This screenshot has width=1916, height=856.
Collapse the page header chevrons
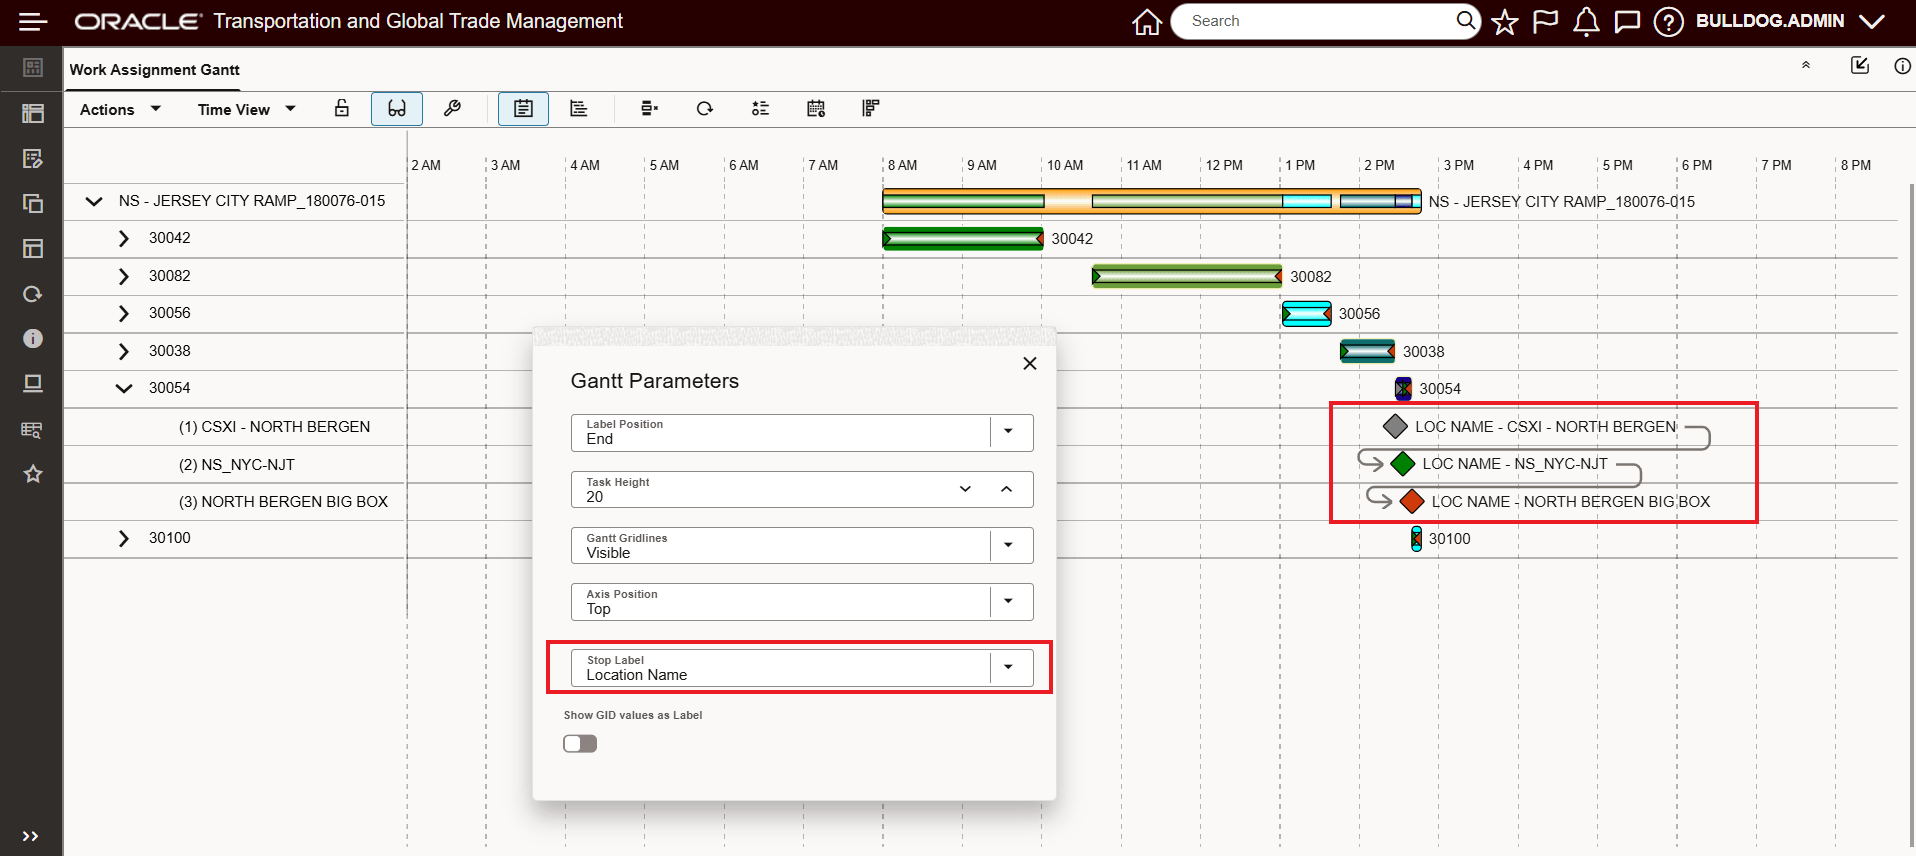coord(1806,65)
